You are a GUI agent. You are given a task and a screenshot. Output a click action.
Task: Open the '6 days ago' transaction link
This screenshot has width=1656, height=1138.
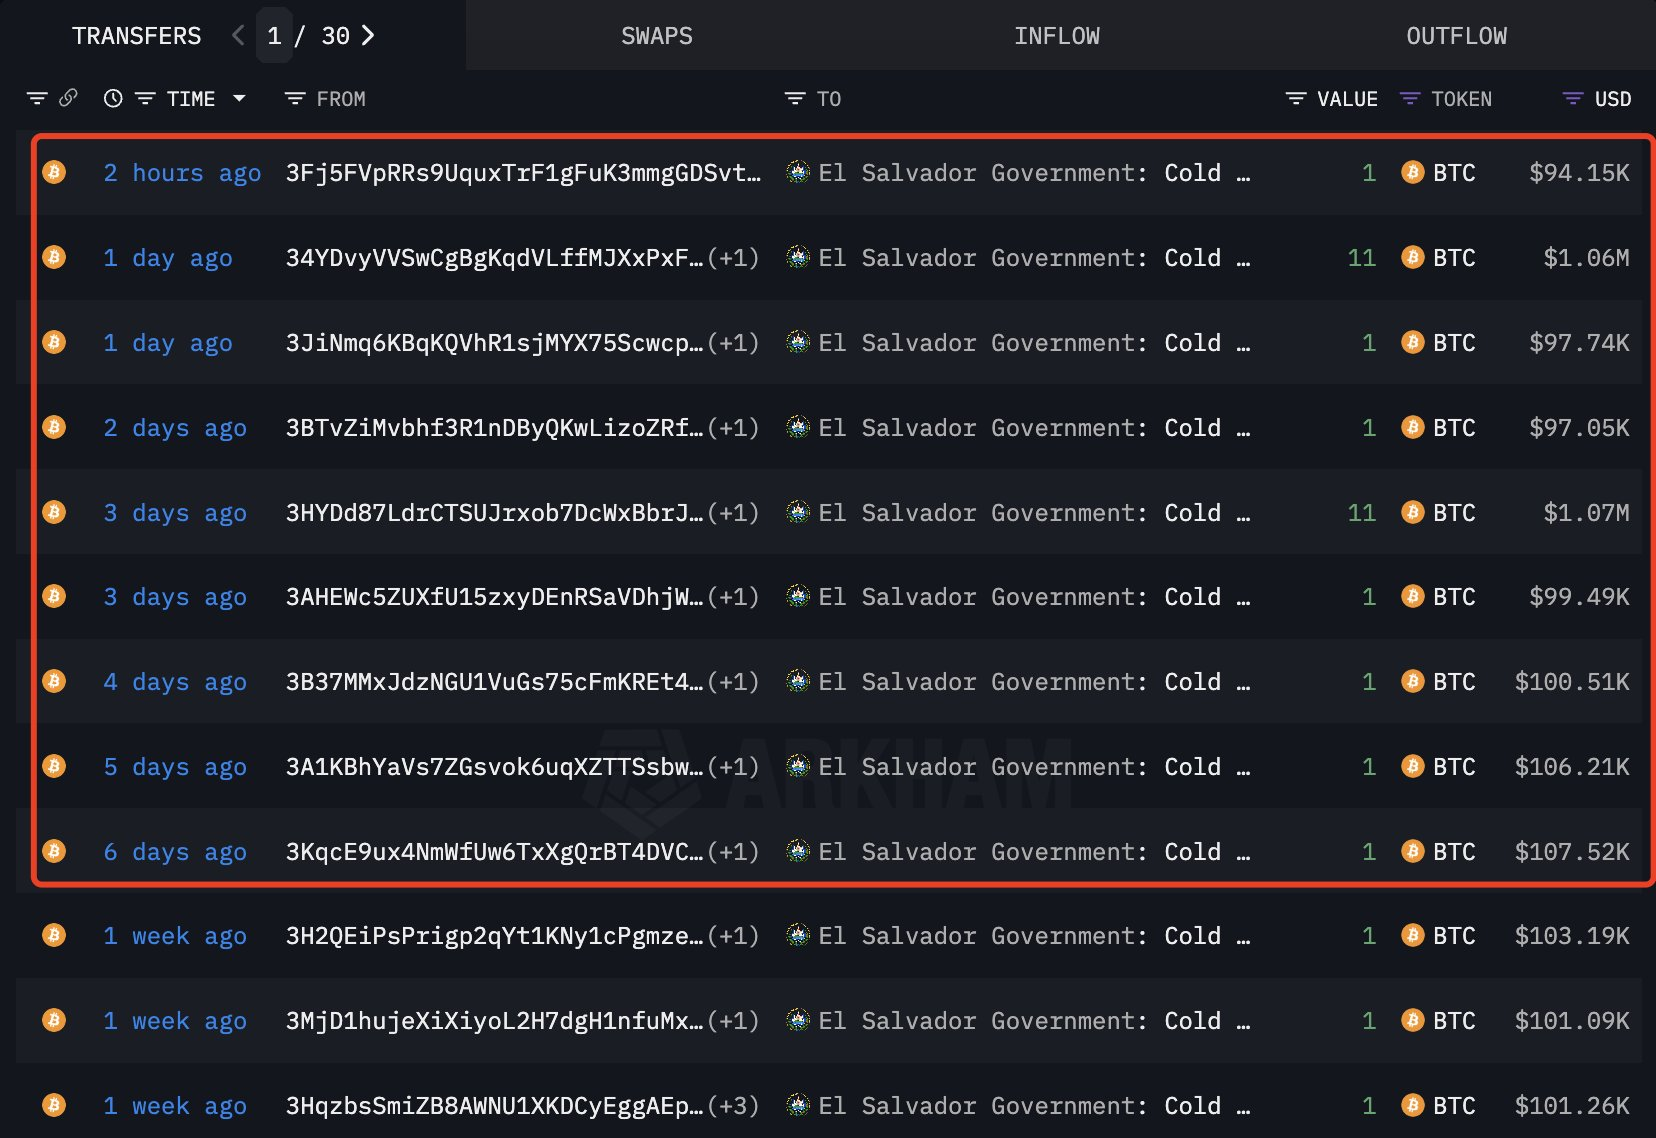(175, 852)
